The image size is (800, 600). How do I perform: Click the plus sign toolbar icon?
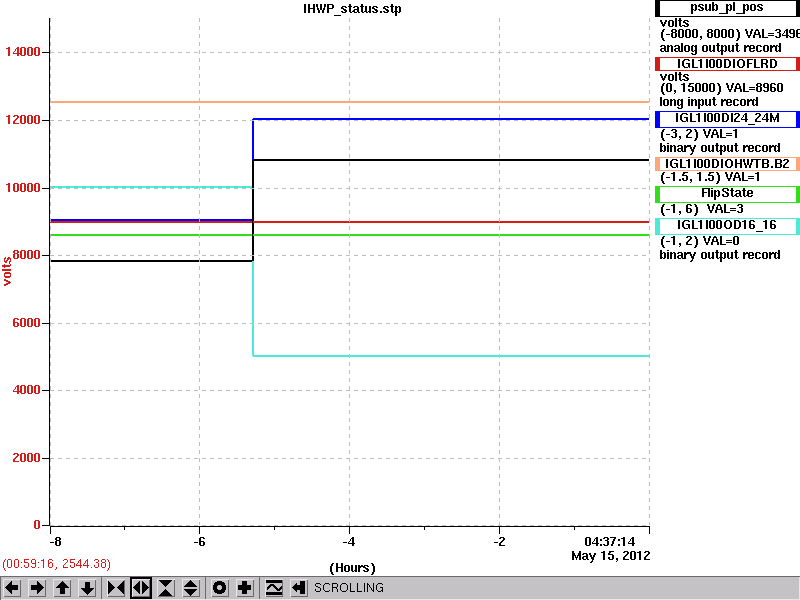click(244, 588)
